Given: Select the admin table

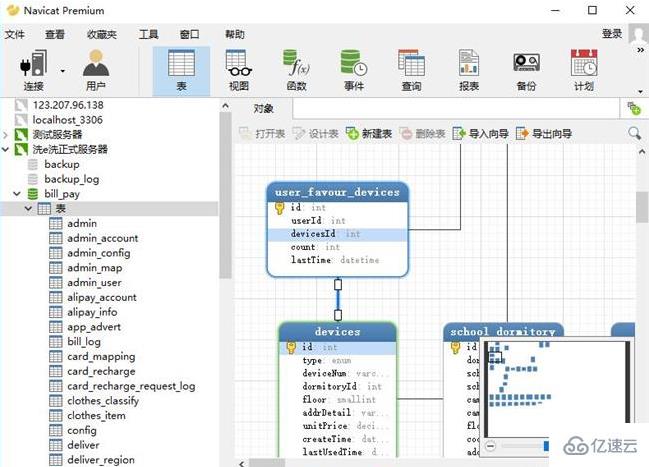Looking at the screenshot, I should click(82, 224).
